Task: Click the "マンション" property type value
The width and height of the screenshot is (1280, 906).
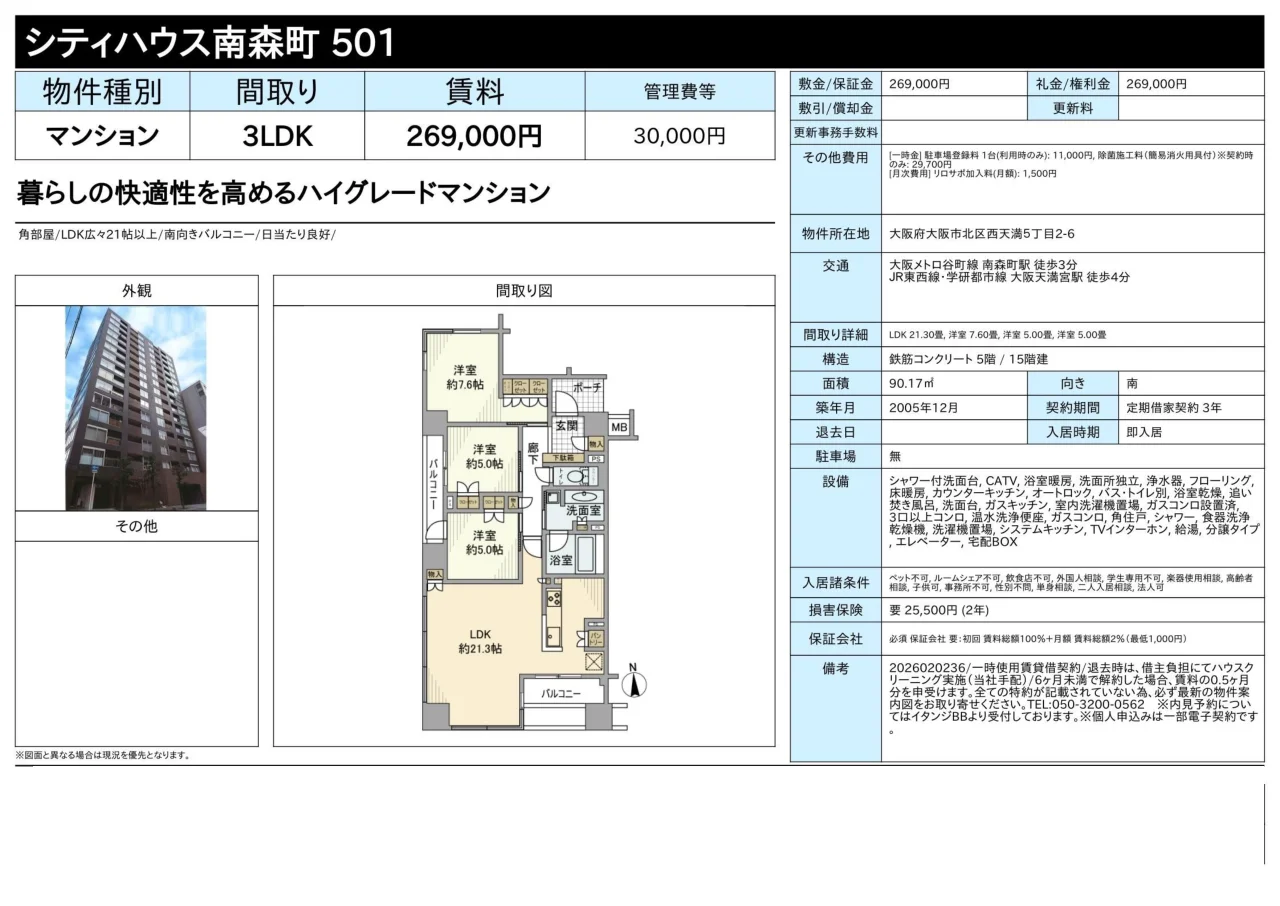Action: 102,135
